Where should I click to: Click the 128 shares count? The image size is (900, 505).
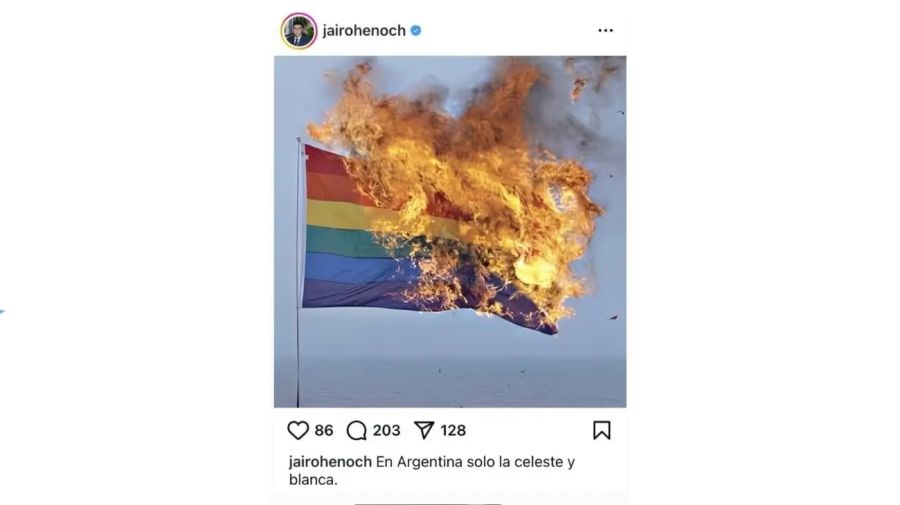click(453, 430)
